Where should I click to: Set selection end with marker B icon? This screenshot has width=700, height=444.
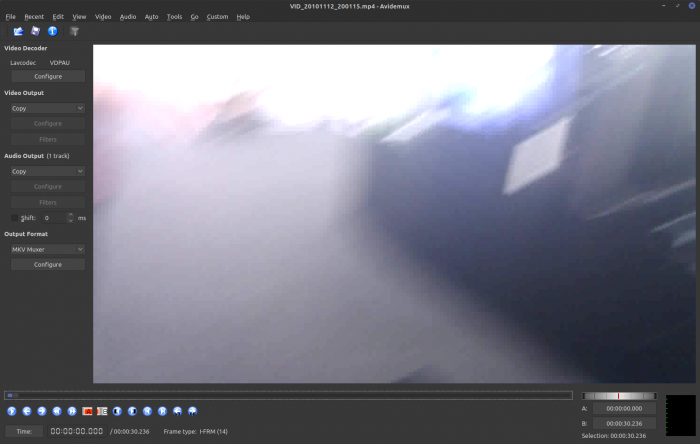102,410
